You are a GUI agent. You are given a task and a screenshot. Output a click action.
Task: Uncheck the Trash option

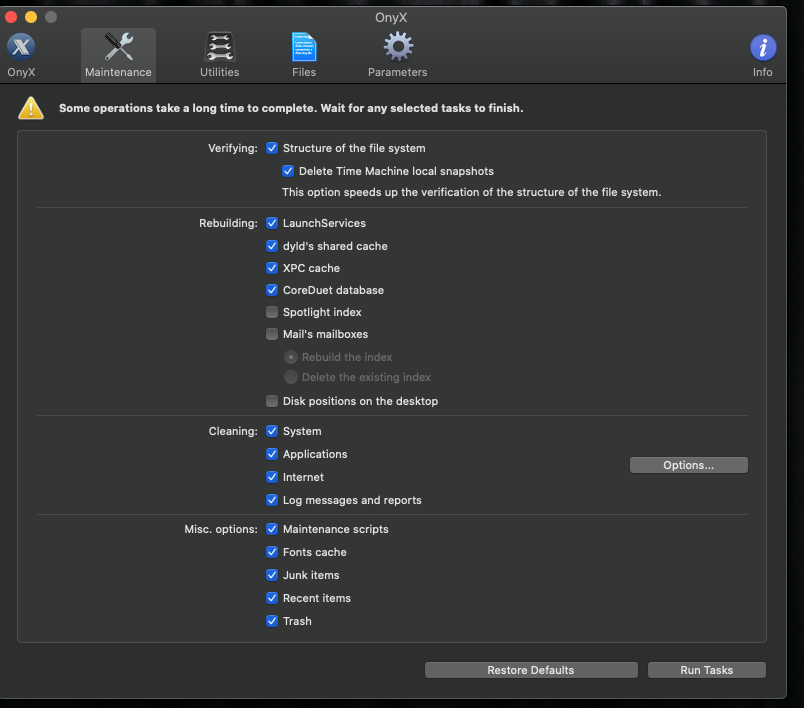pos(272,621)
